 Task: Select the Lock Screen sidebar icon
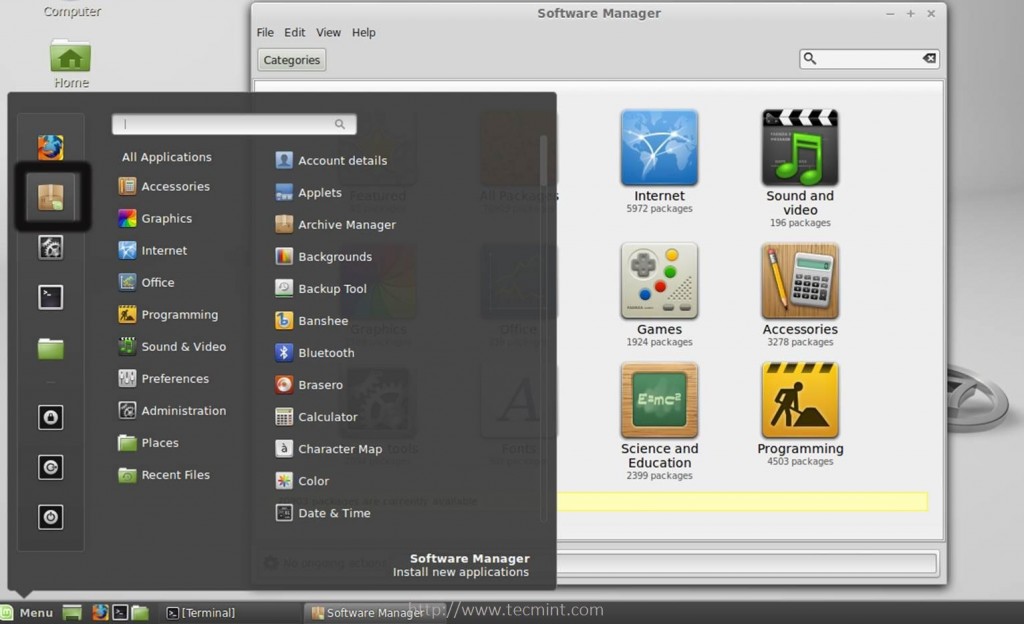(50, 417)
